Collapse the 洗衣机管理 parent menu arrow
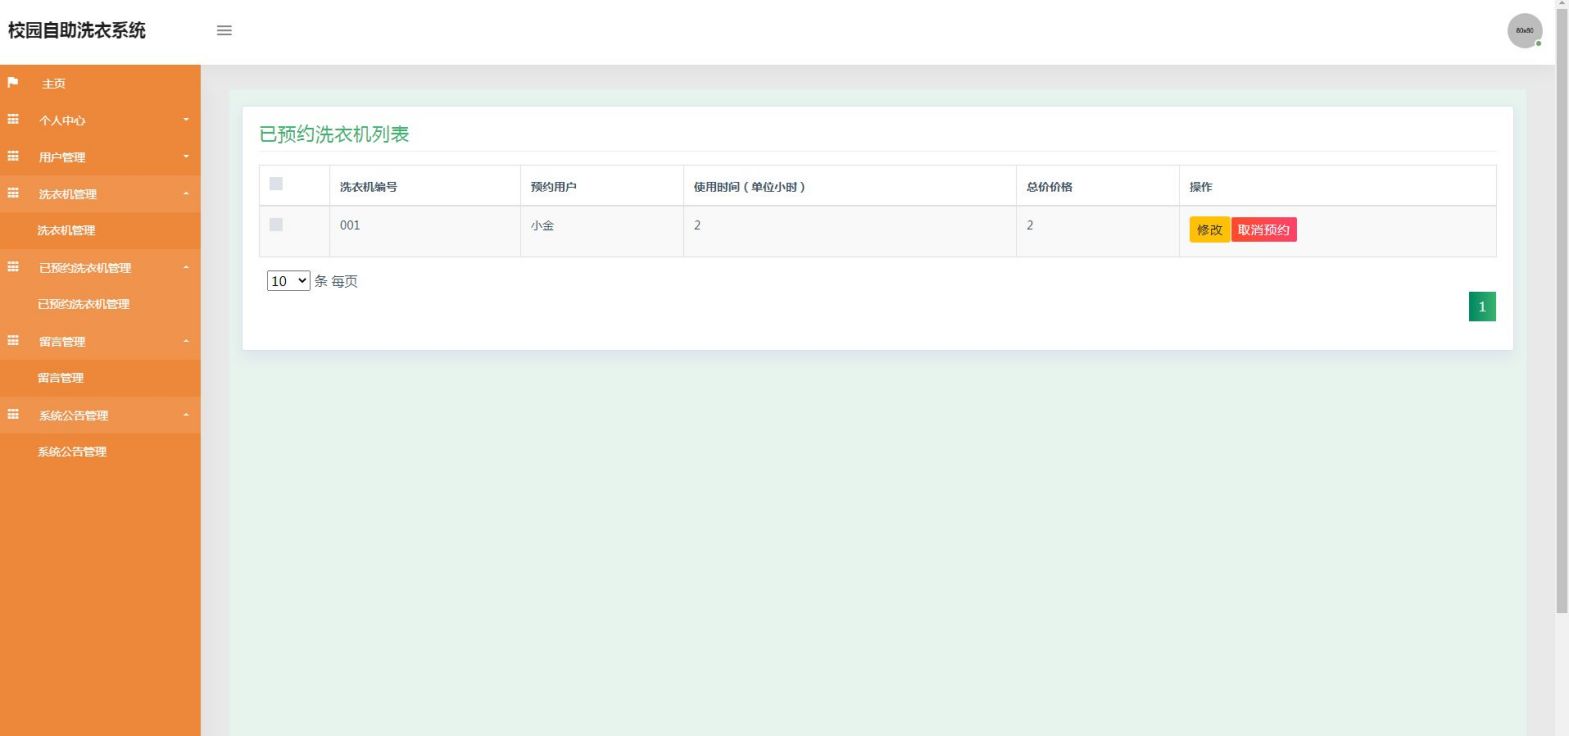Image resolution: width=1569 pixels, height=736 pixels. click(186, 194)
